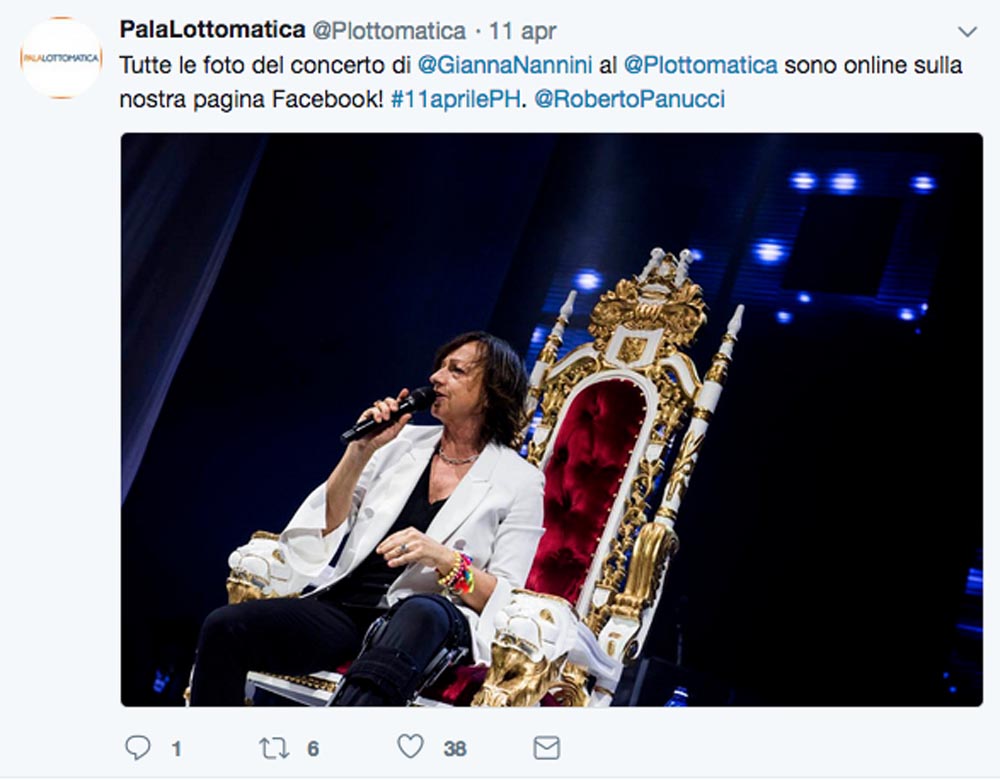Share tweet via the envelope message icon
The height and width of the screenshot is (780, 1000).
click(547, 747)
